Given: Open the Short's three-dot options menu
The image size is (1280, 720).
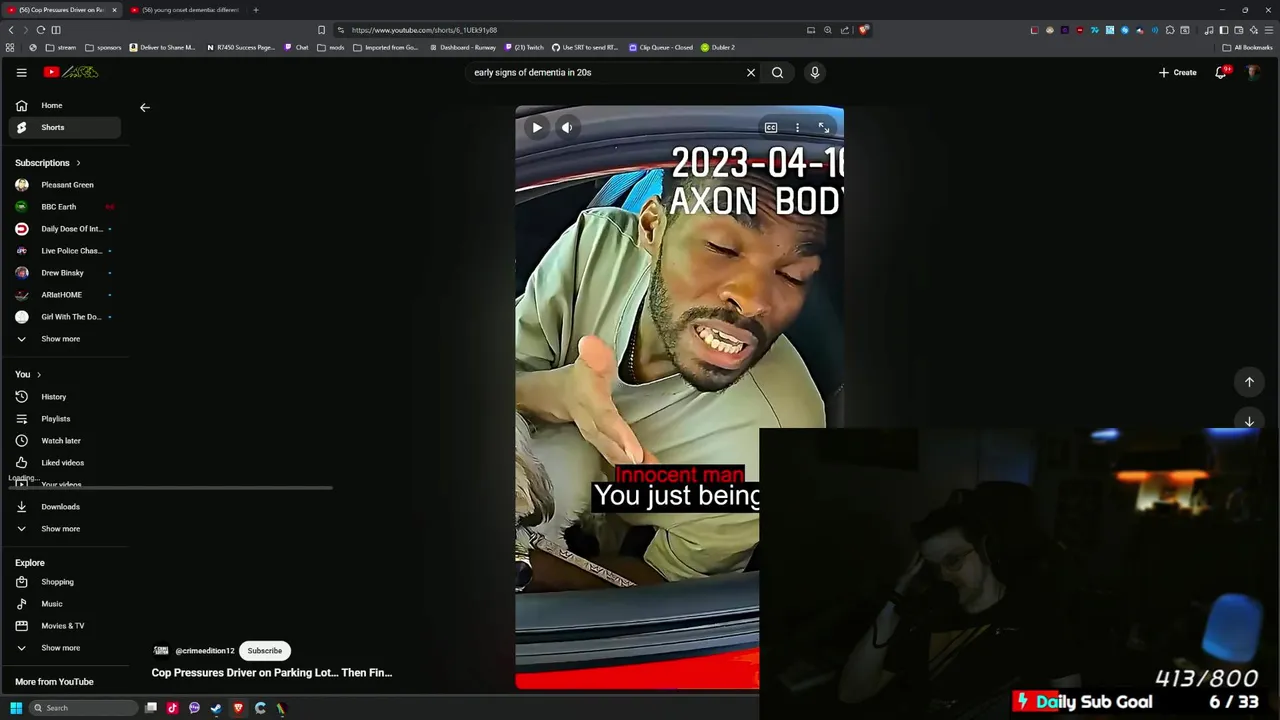Looking at the screenshot, I should coord(797,127).
